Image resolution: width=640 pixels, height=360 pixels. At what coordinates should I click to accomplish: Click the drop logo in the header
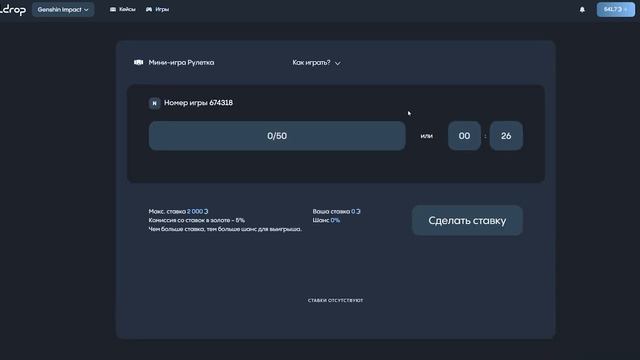[x=13, y=10]
